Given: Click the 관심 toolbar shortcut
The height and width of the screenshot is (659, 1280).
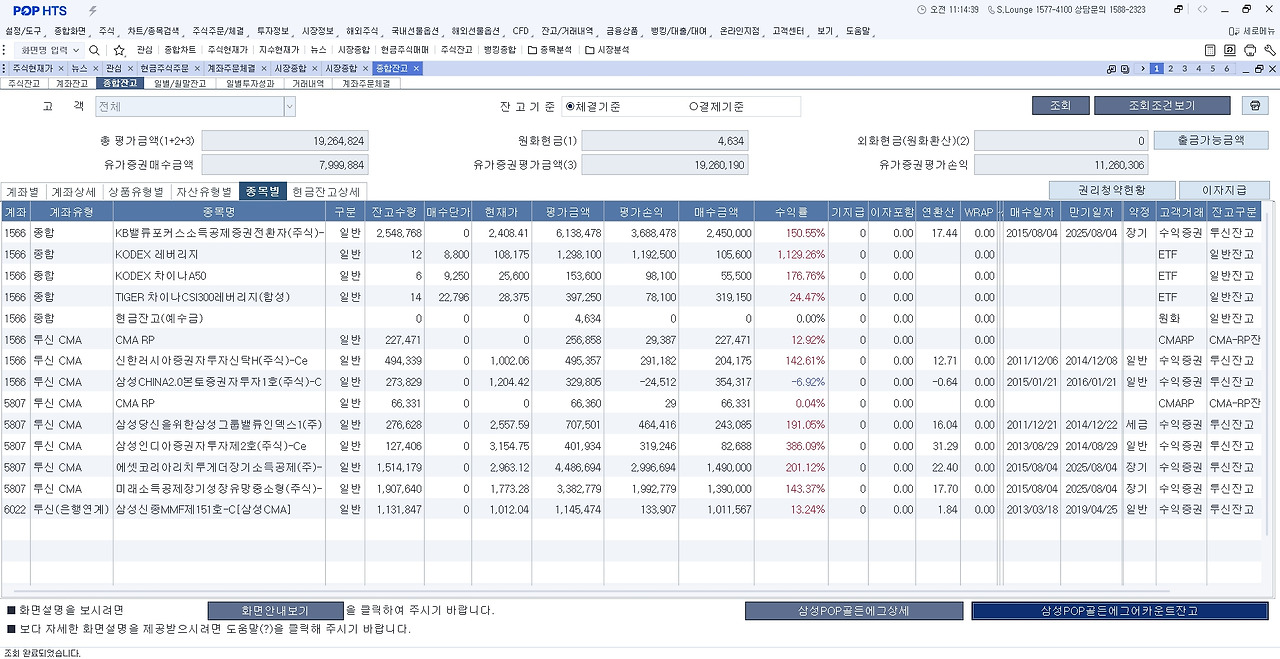Looking at the screenshot, I should [145, 50].
